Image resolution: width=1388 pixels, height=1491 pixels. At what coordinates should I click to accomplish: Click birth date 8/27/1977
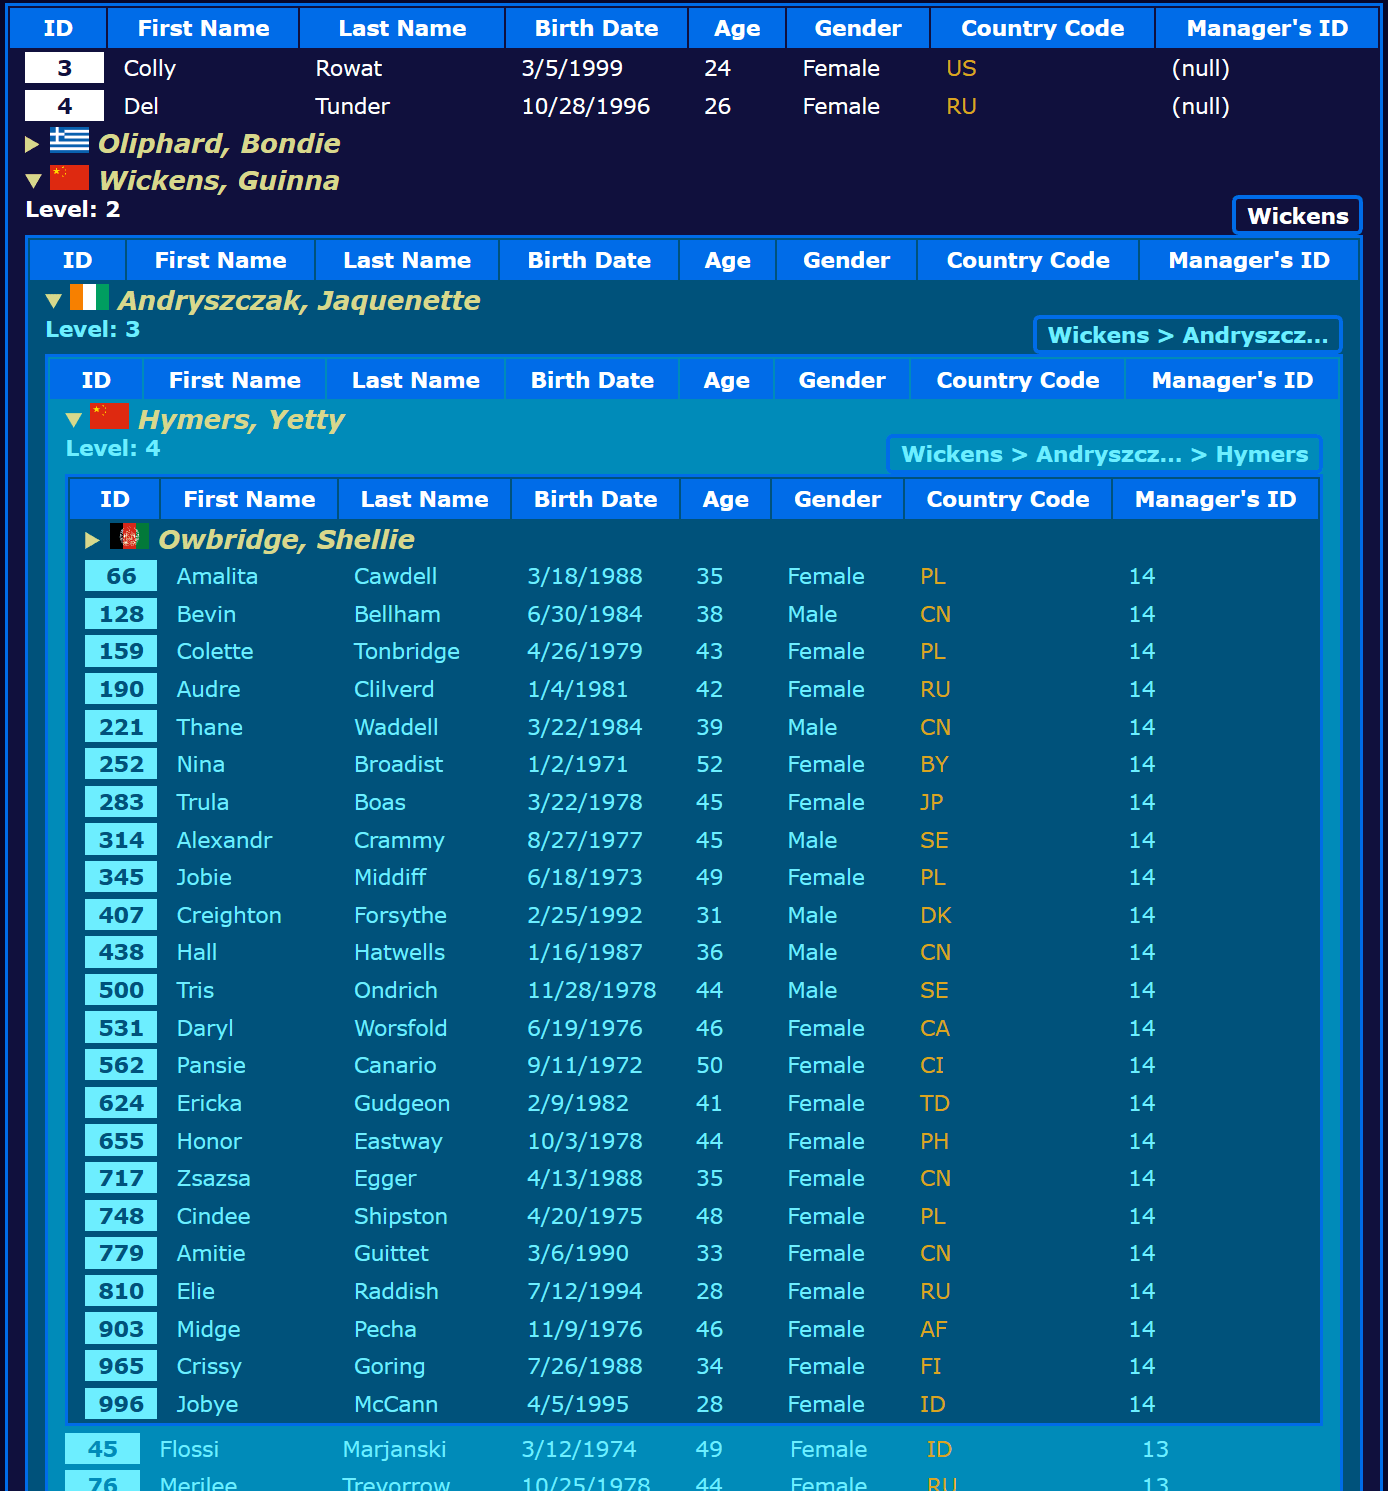(x=584, y=840)
